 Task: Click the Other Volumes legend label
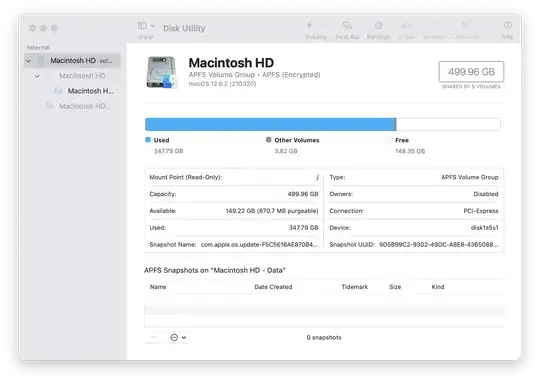pos(297,140)
